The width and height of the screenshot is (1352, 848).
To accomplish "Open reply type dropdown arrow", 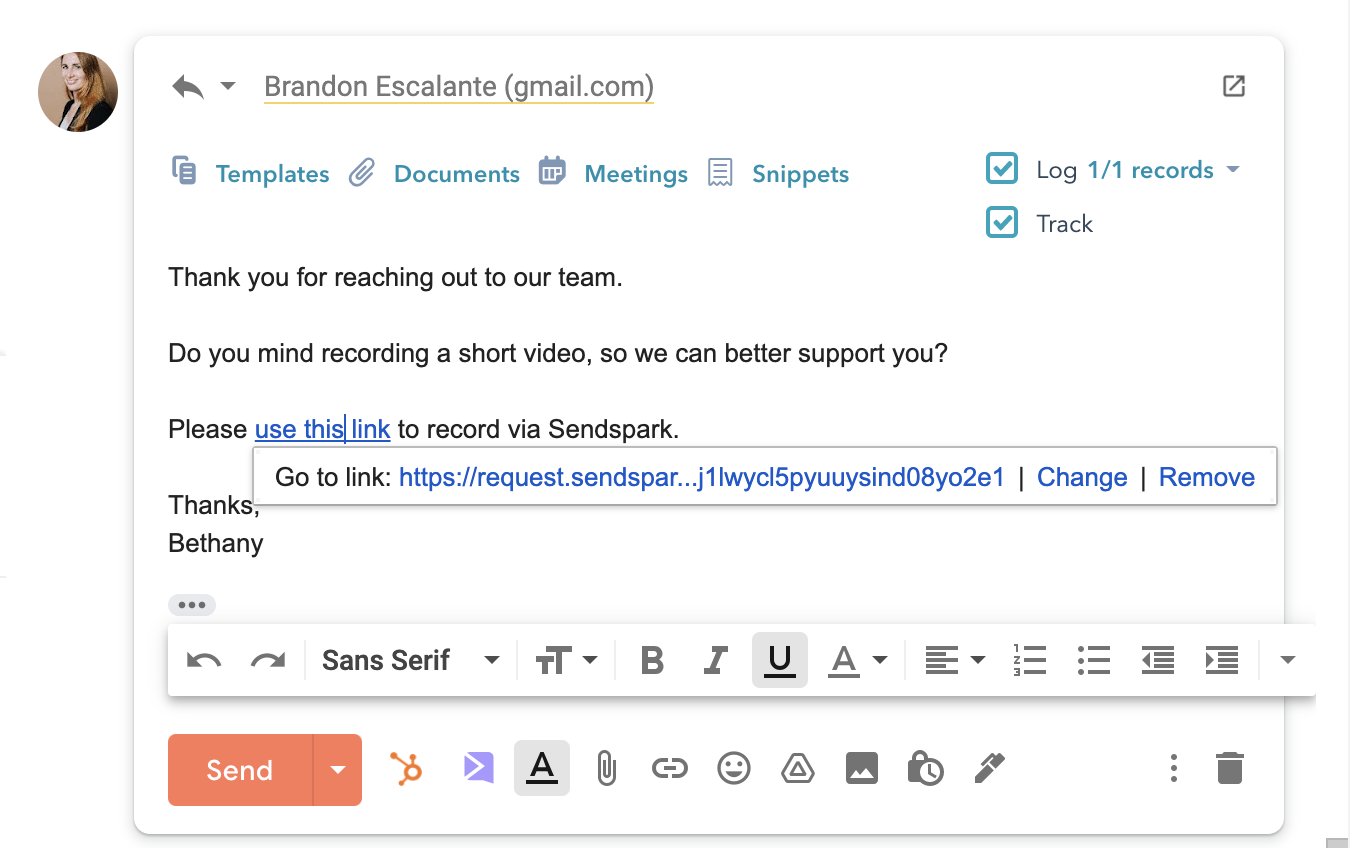I will click(x=228, y=86).
